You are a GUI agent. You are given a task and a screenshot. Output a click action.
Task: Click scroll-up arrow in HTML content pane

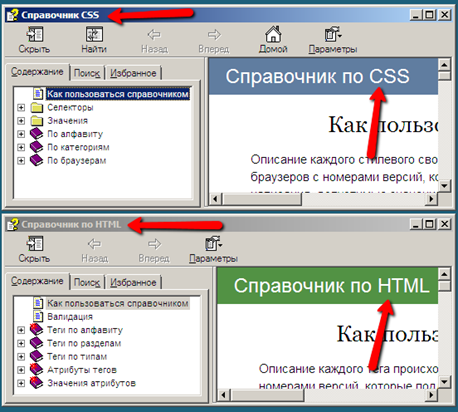pyautogui.click(x=444, y=274)
